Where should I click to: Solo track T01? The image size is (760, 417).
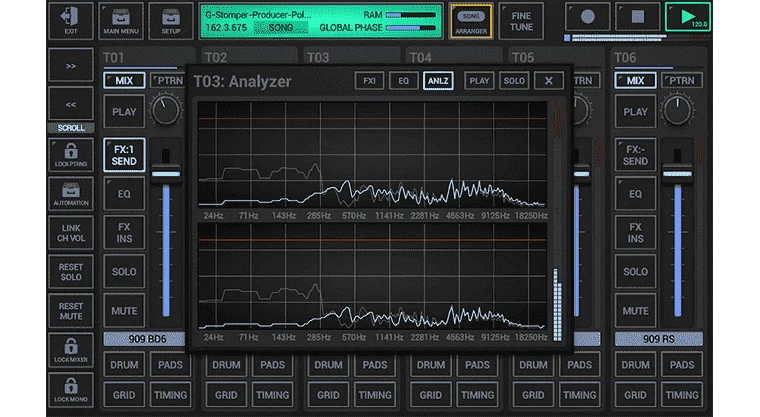pyautogui.click(x=124, y=272)
